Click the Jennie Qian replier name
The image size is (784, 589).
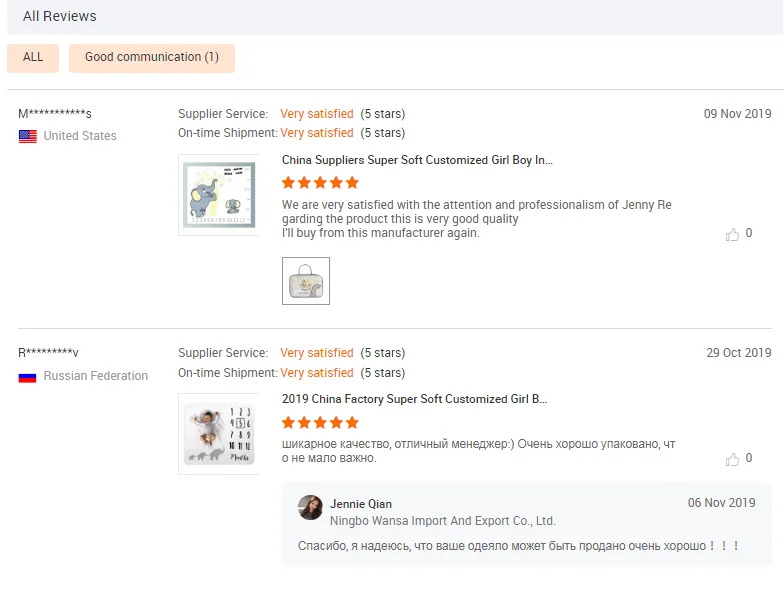tap(361, 504)
